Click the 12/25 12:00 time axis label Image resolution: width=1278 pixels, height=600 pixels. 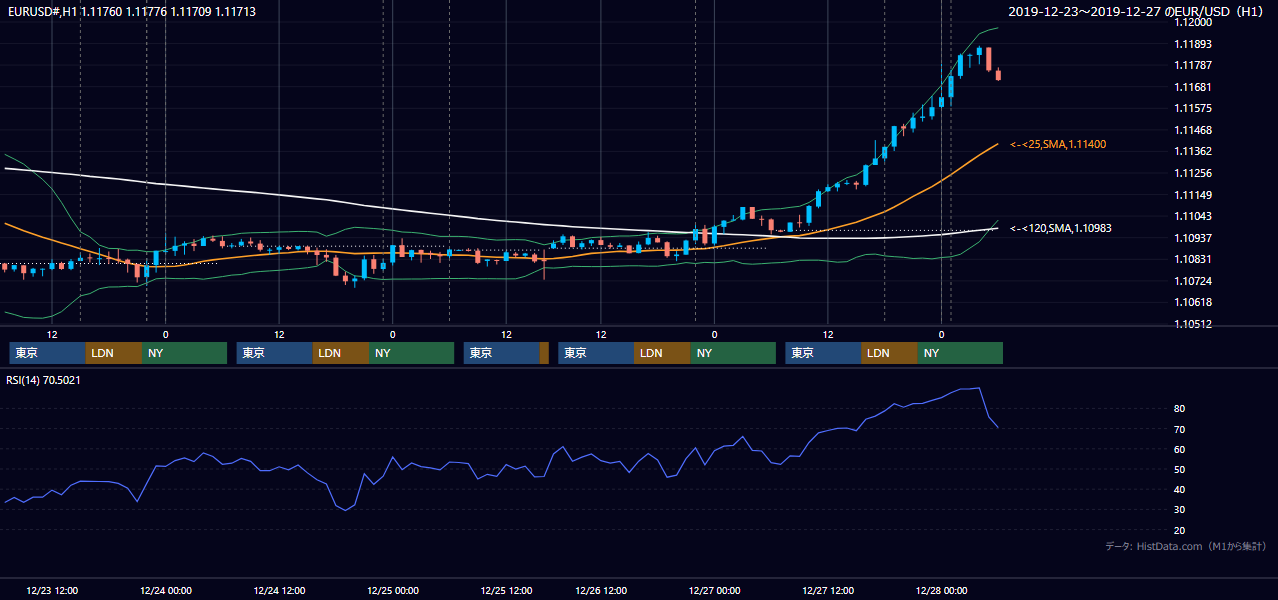coord(506,590)
